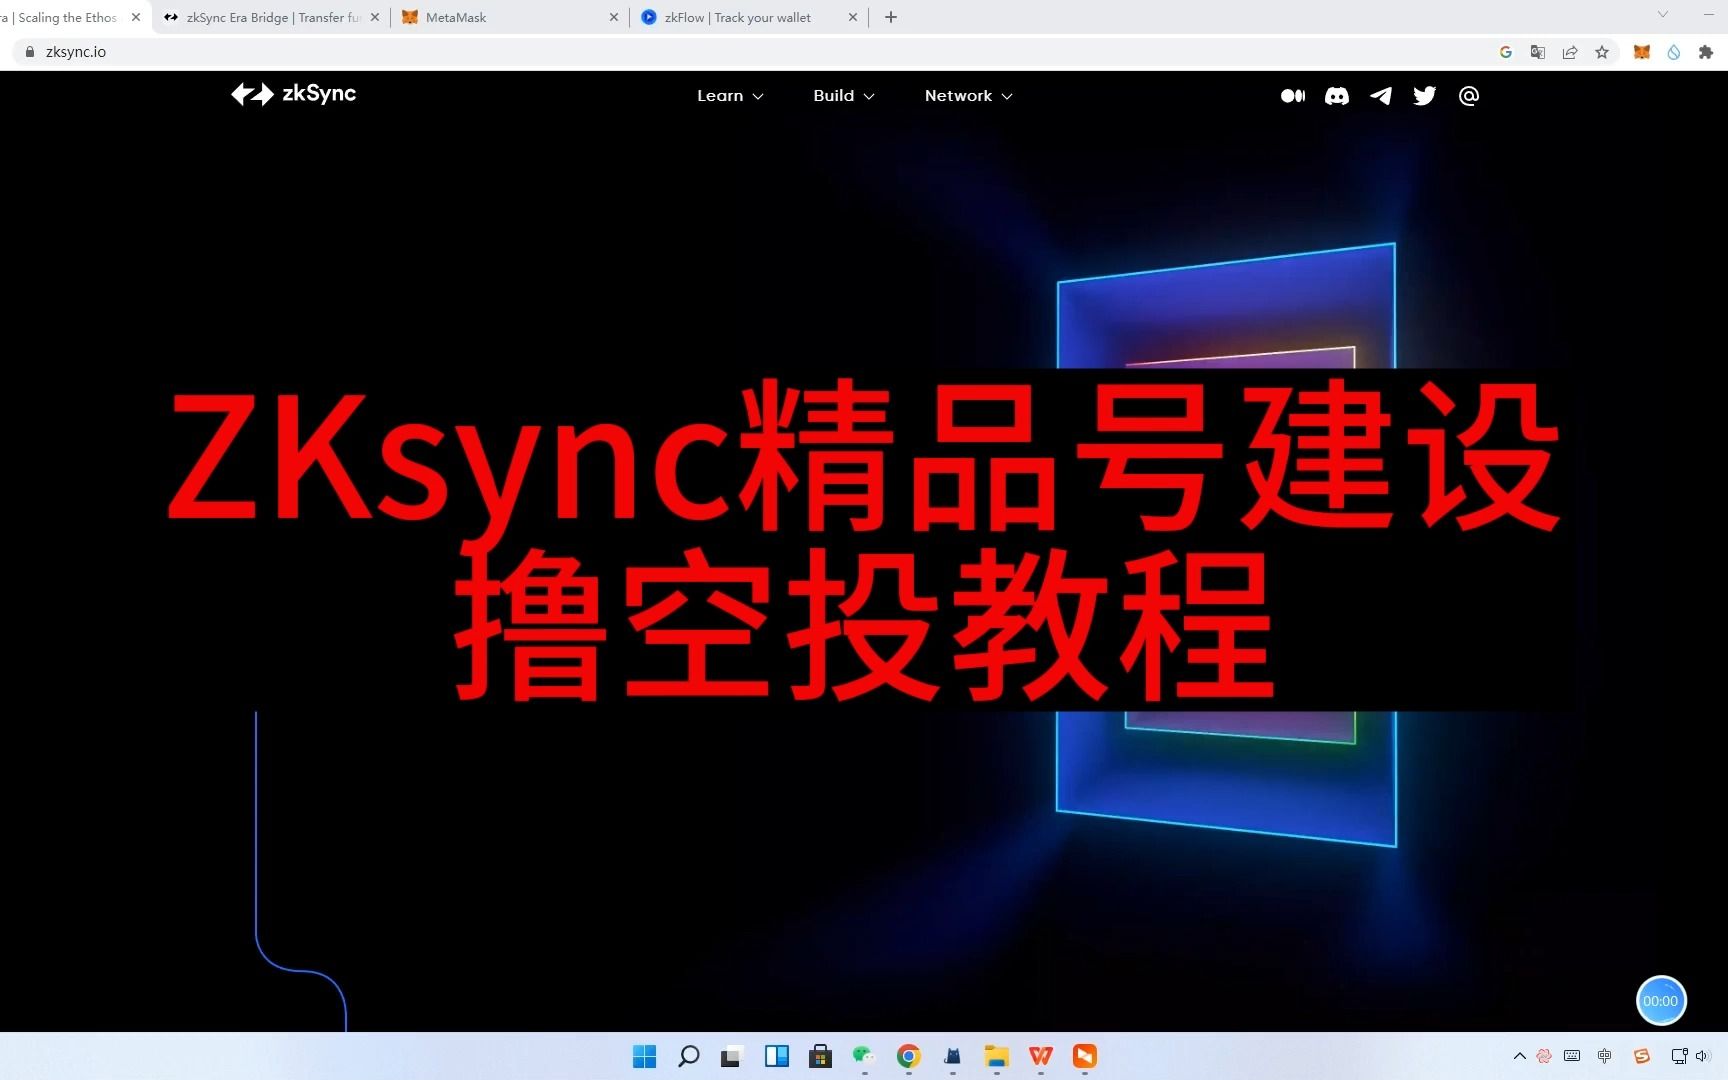Open the Sogou input method tray icon
This screenshot has height=1080, width=1728.
point(1642,1056)
